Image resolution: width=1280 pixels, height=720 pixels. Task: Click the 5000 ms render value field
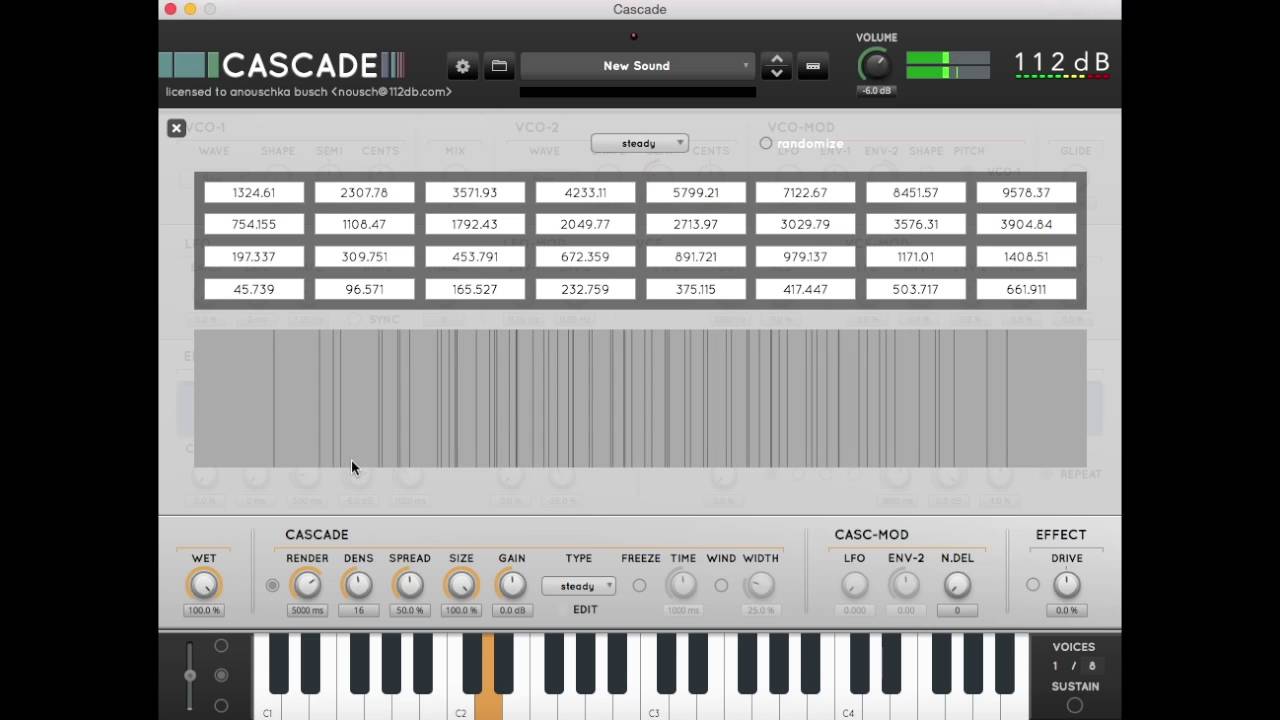307,610
